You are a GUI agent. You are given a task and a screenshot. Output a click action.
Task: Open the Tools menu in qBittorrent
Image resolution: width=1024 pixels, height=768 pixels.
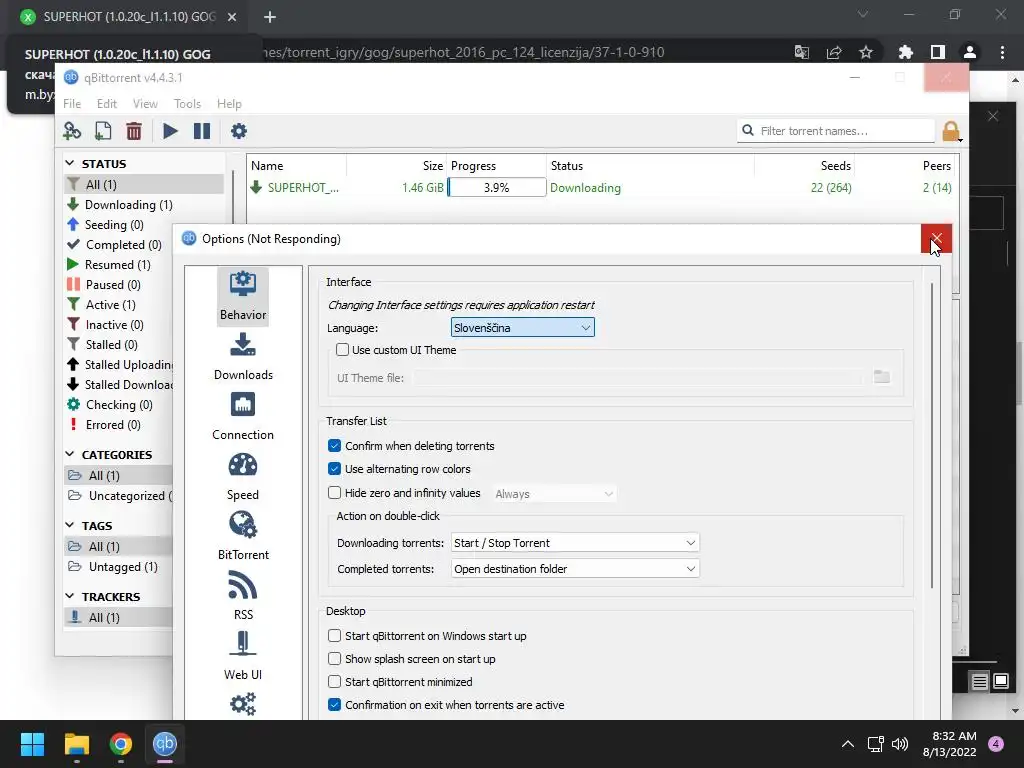pyautogui.click(x=187, y=104)
